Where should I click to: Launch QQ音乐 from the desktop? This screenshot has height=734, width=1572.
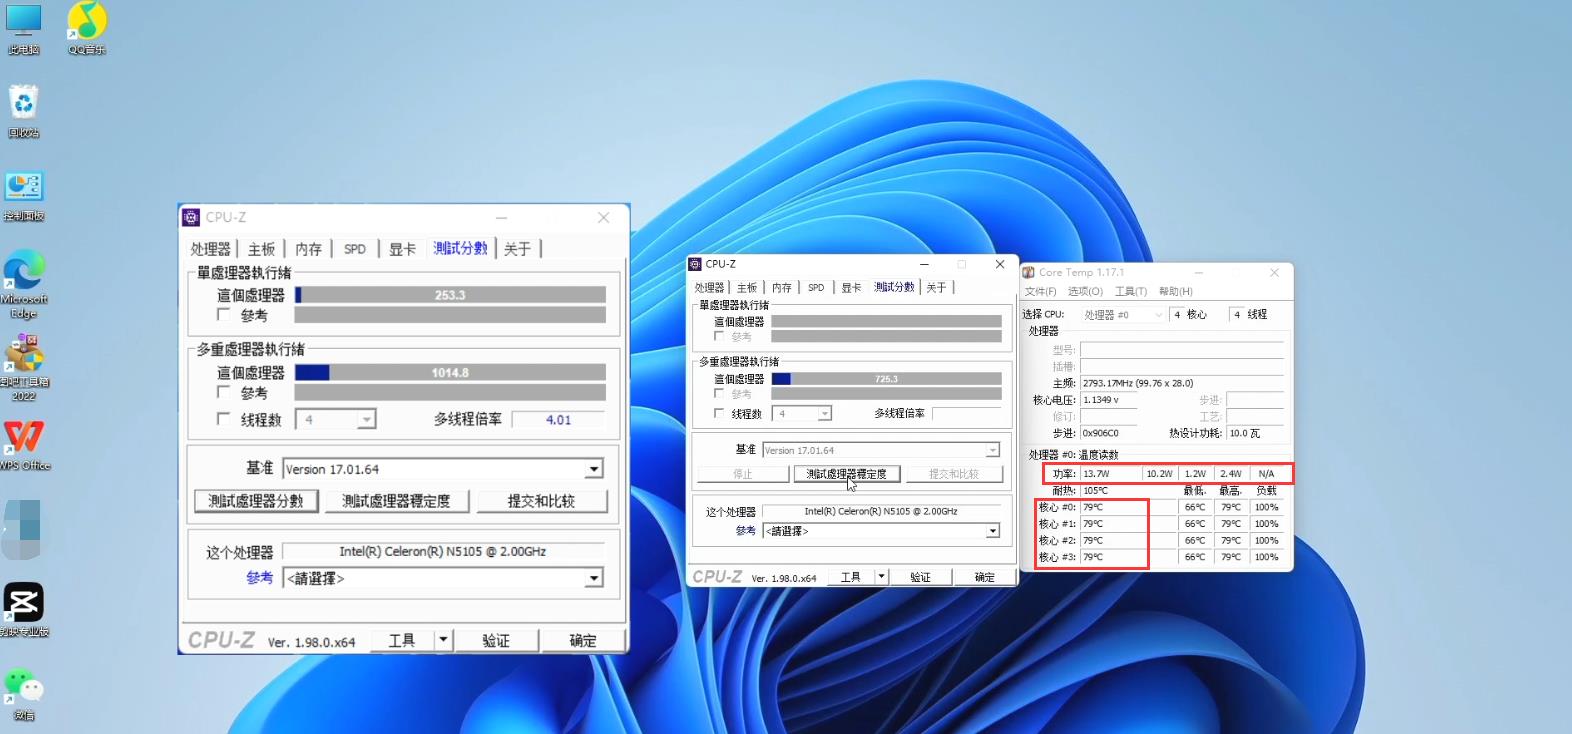tap(87, 28)
